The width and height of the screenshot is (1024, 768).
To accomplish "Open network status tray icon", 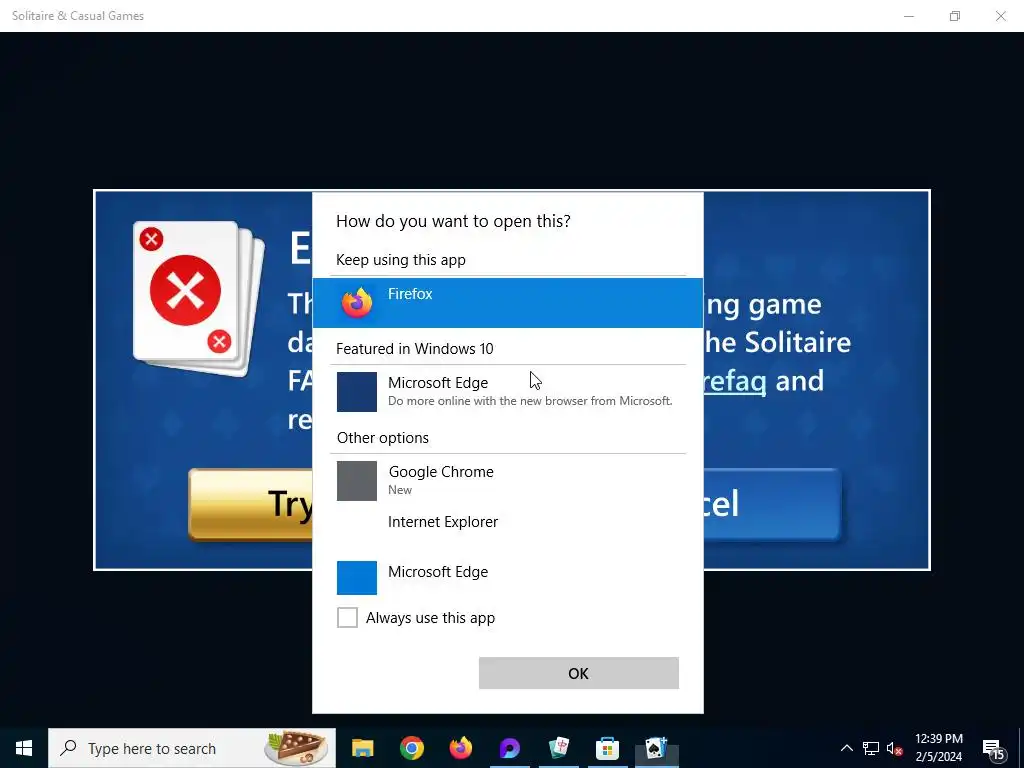I will (871, 748).
